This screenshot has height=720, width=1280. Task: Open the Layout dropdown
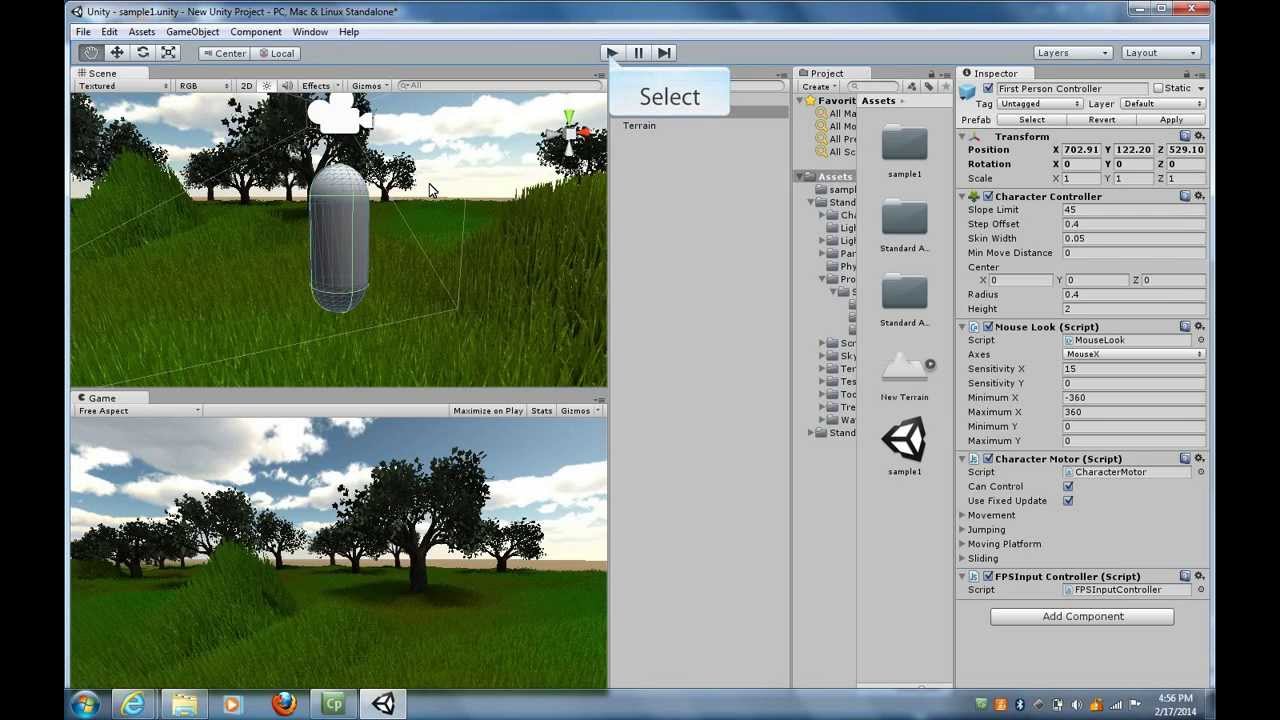click(x=1160, y=53)
